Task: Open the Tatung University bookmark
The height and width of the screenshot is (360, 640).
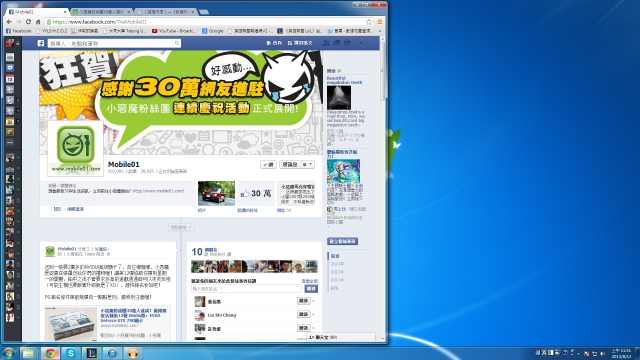Action: click(x=124, y=31)
